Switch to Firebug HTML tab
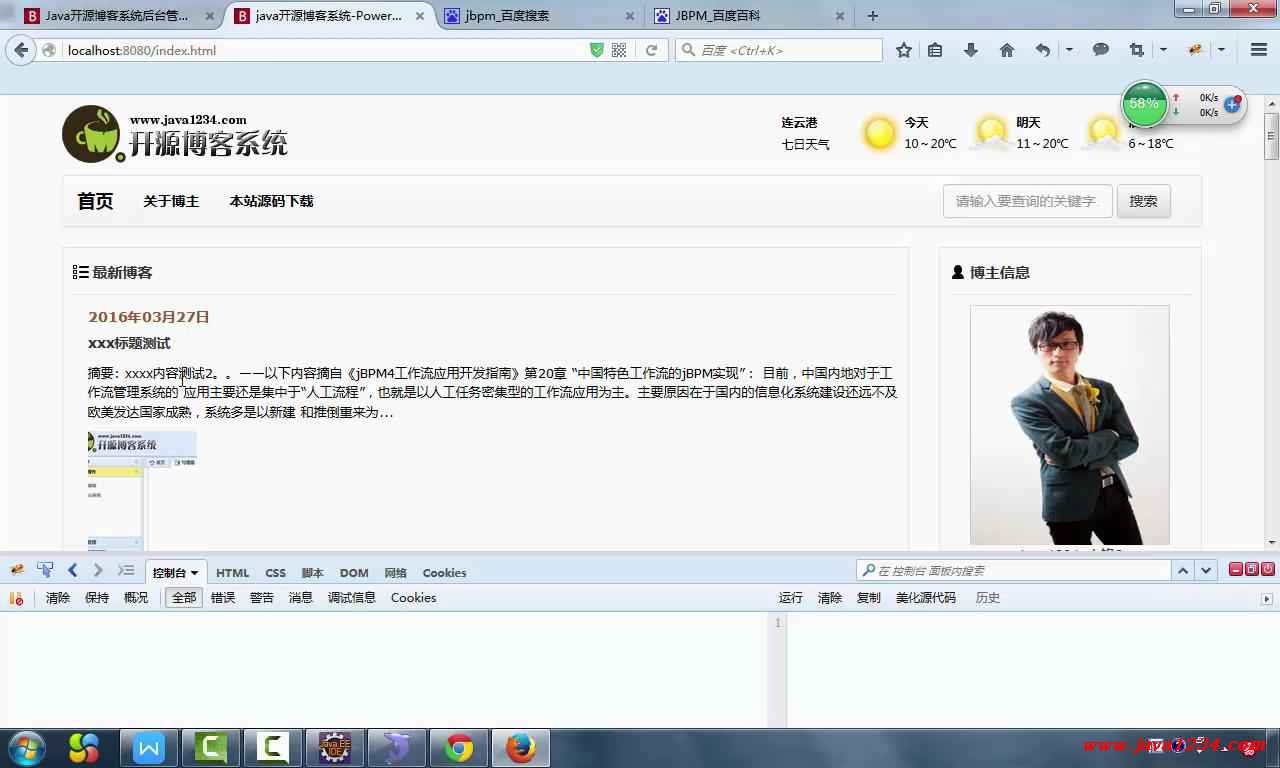This screenshot has width=1280, height=768. [x=233, y=573]
